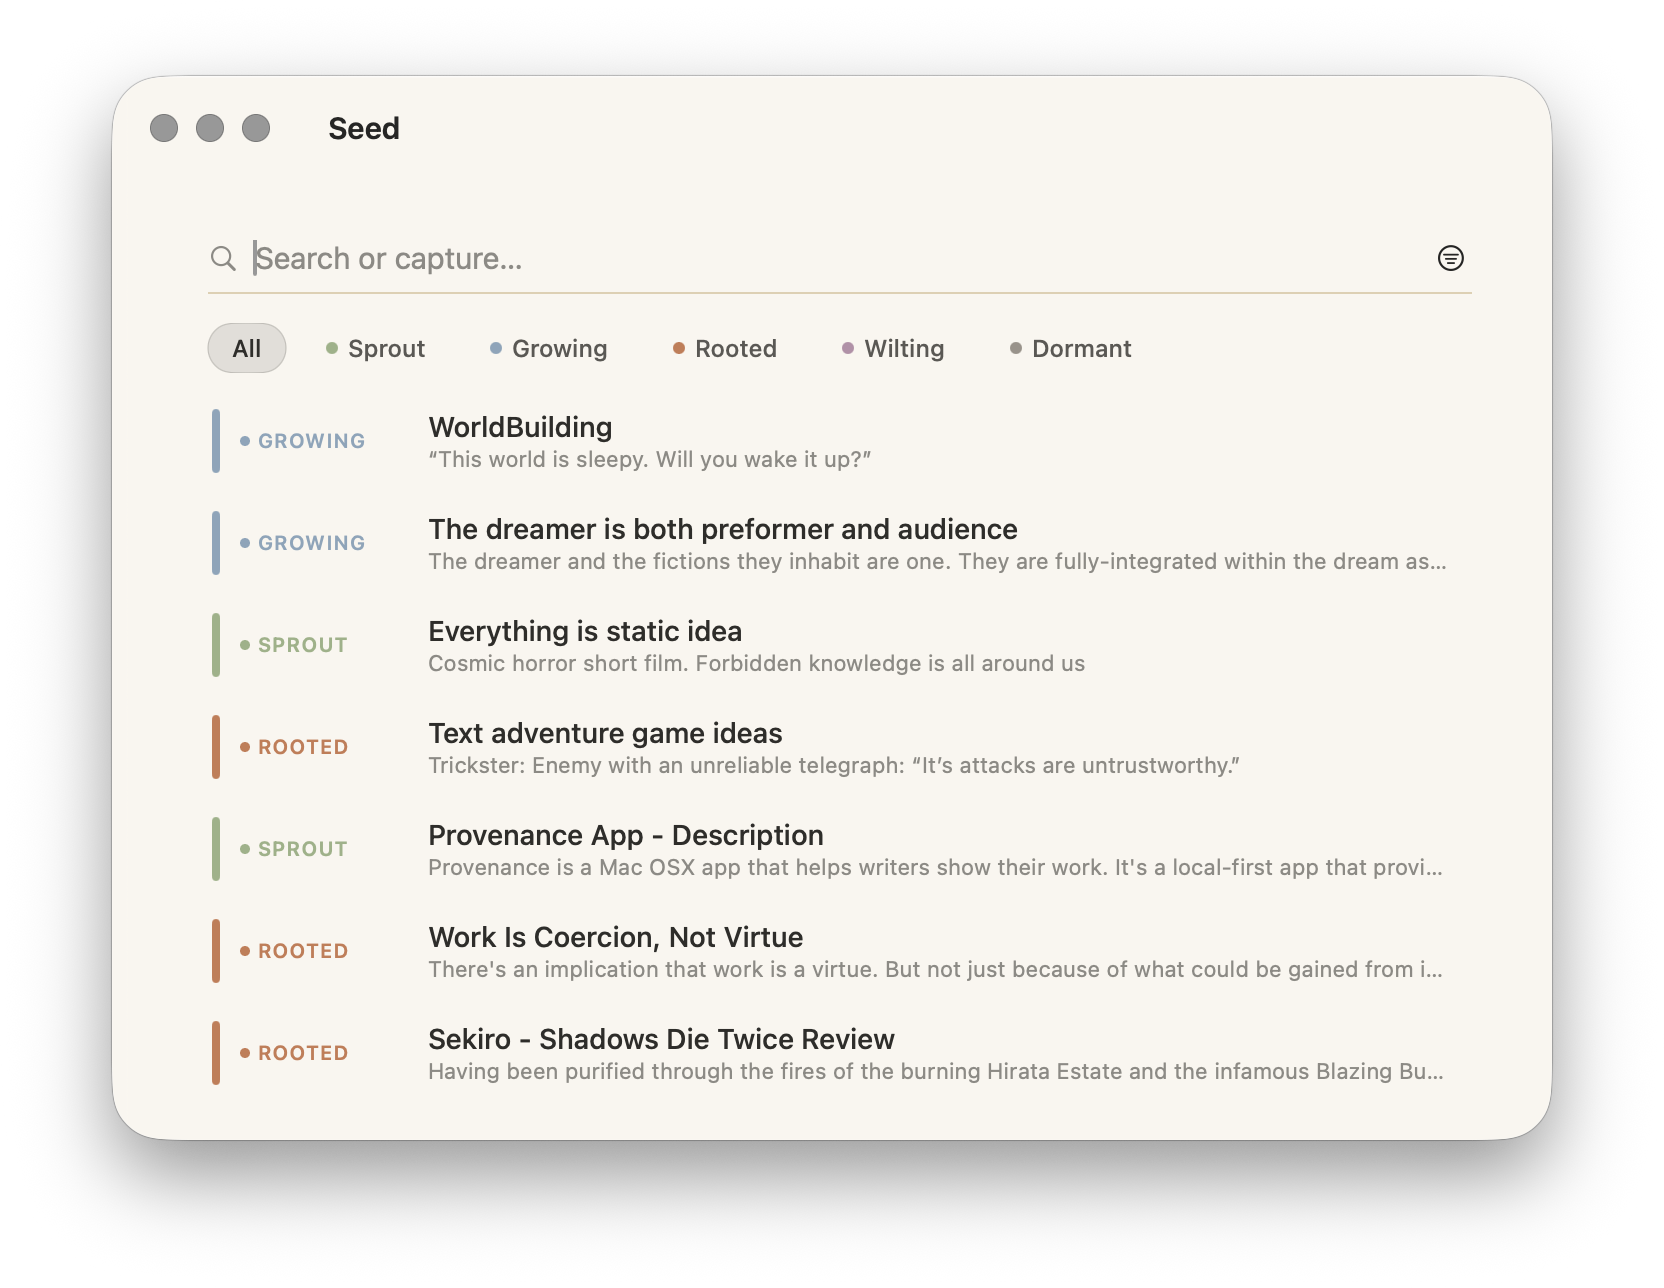Filter by Sprout status
The image size is (1664, 1288).
point(376,348)
